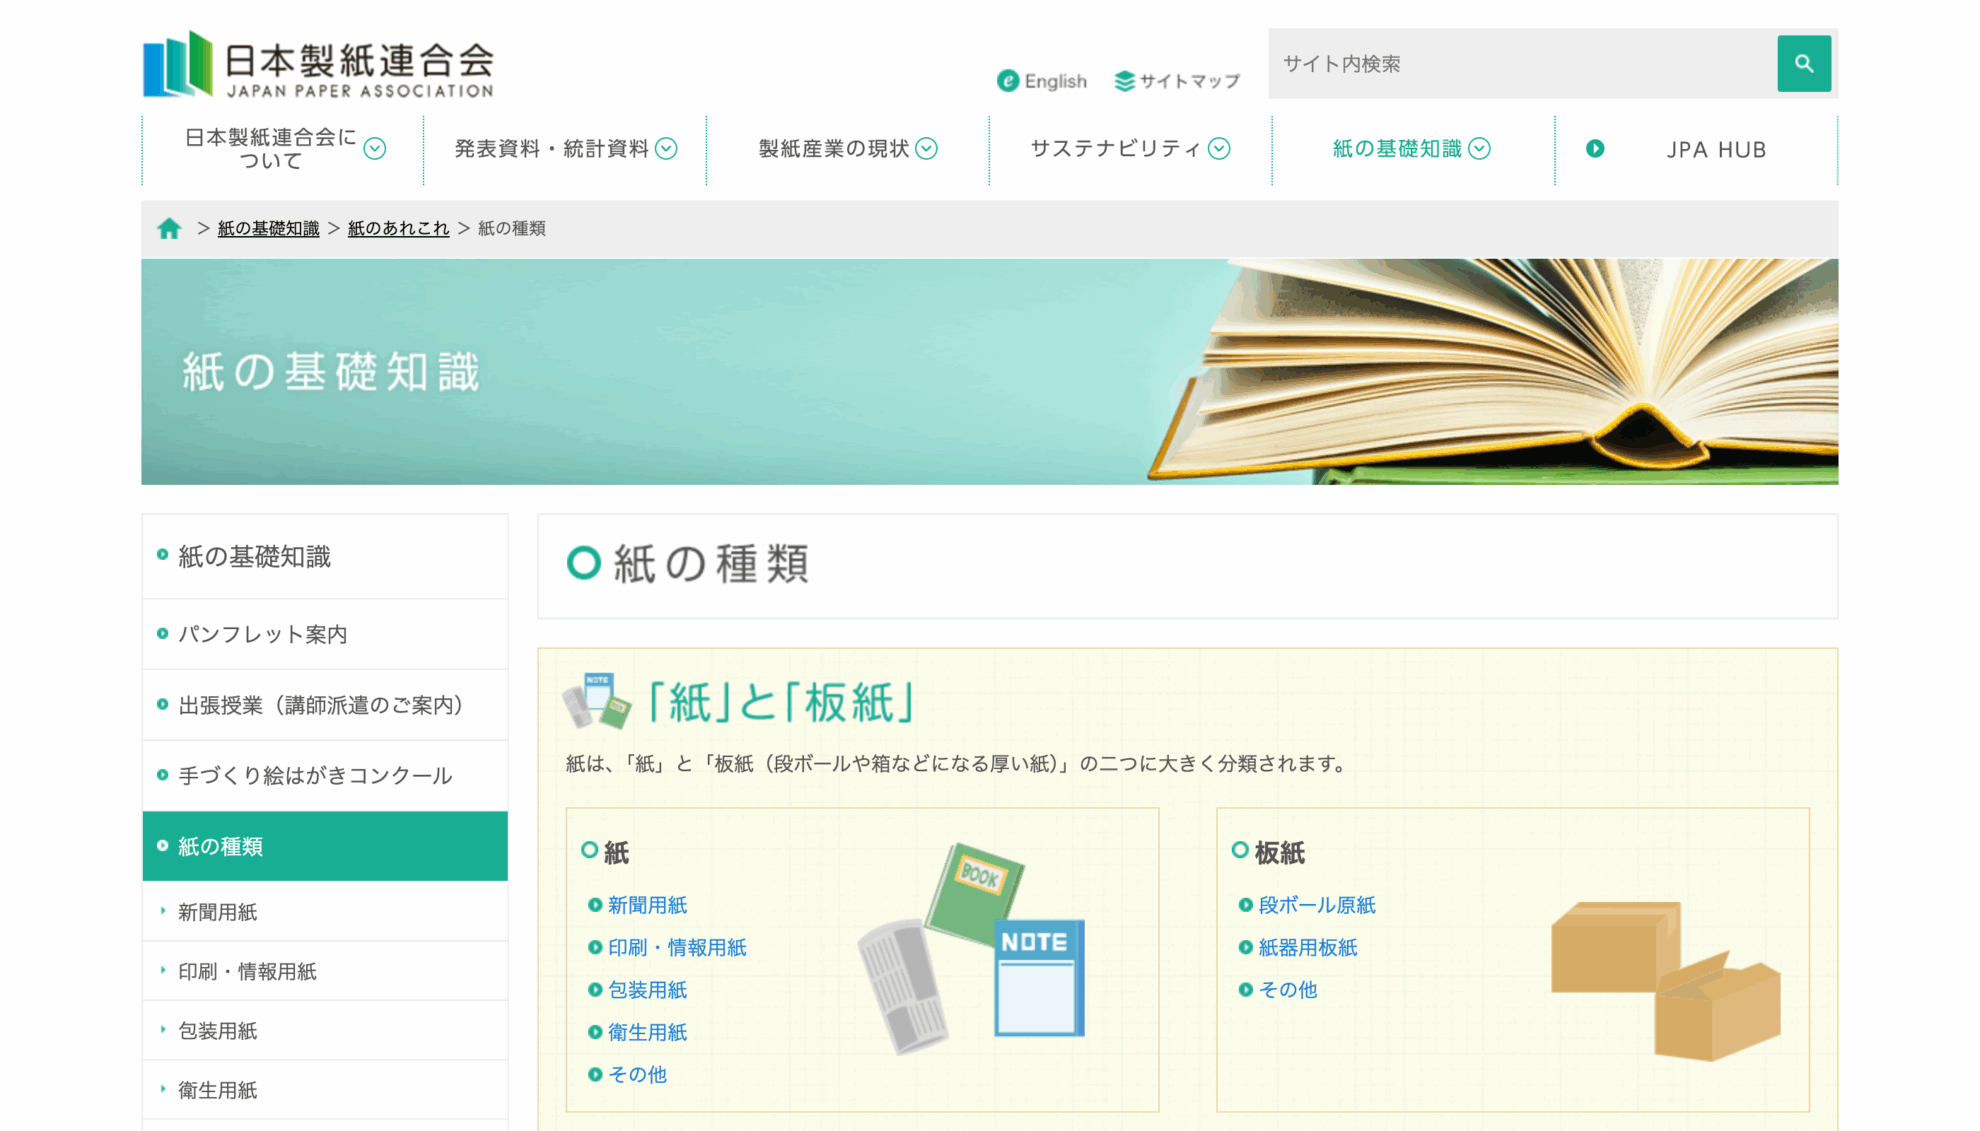The image size is (1980, 1131).
Task: Select 手づくり絵はがきコンクール in sidebar
Action: 315,776
